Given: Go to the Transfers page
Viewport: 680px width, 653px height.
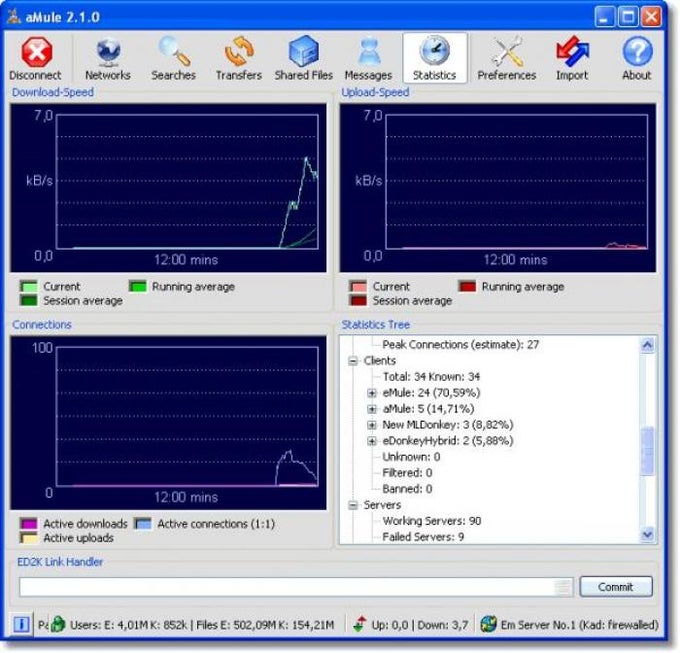Looking at the screenshot, I should pyautogui.click(x=239, y=58).
